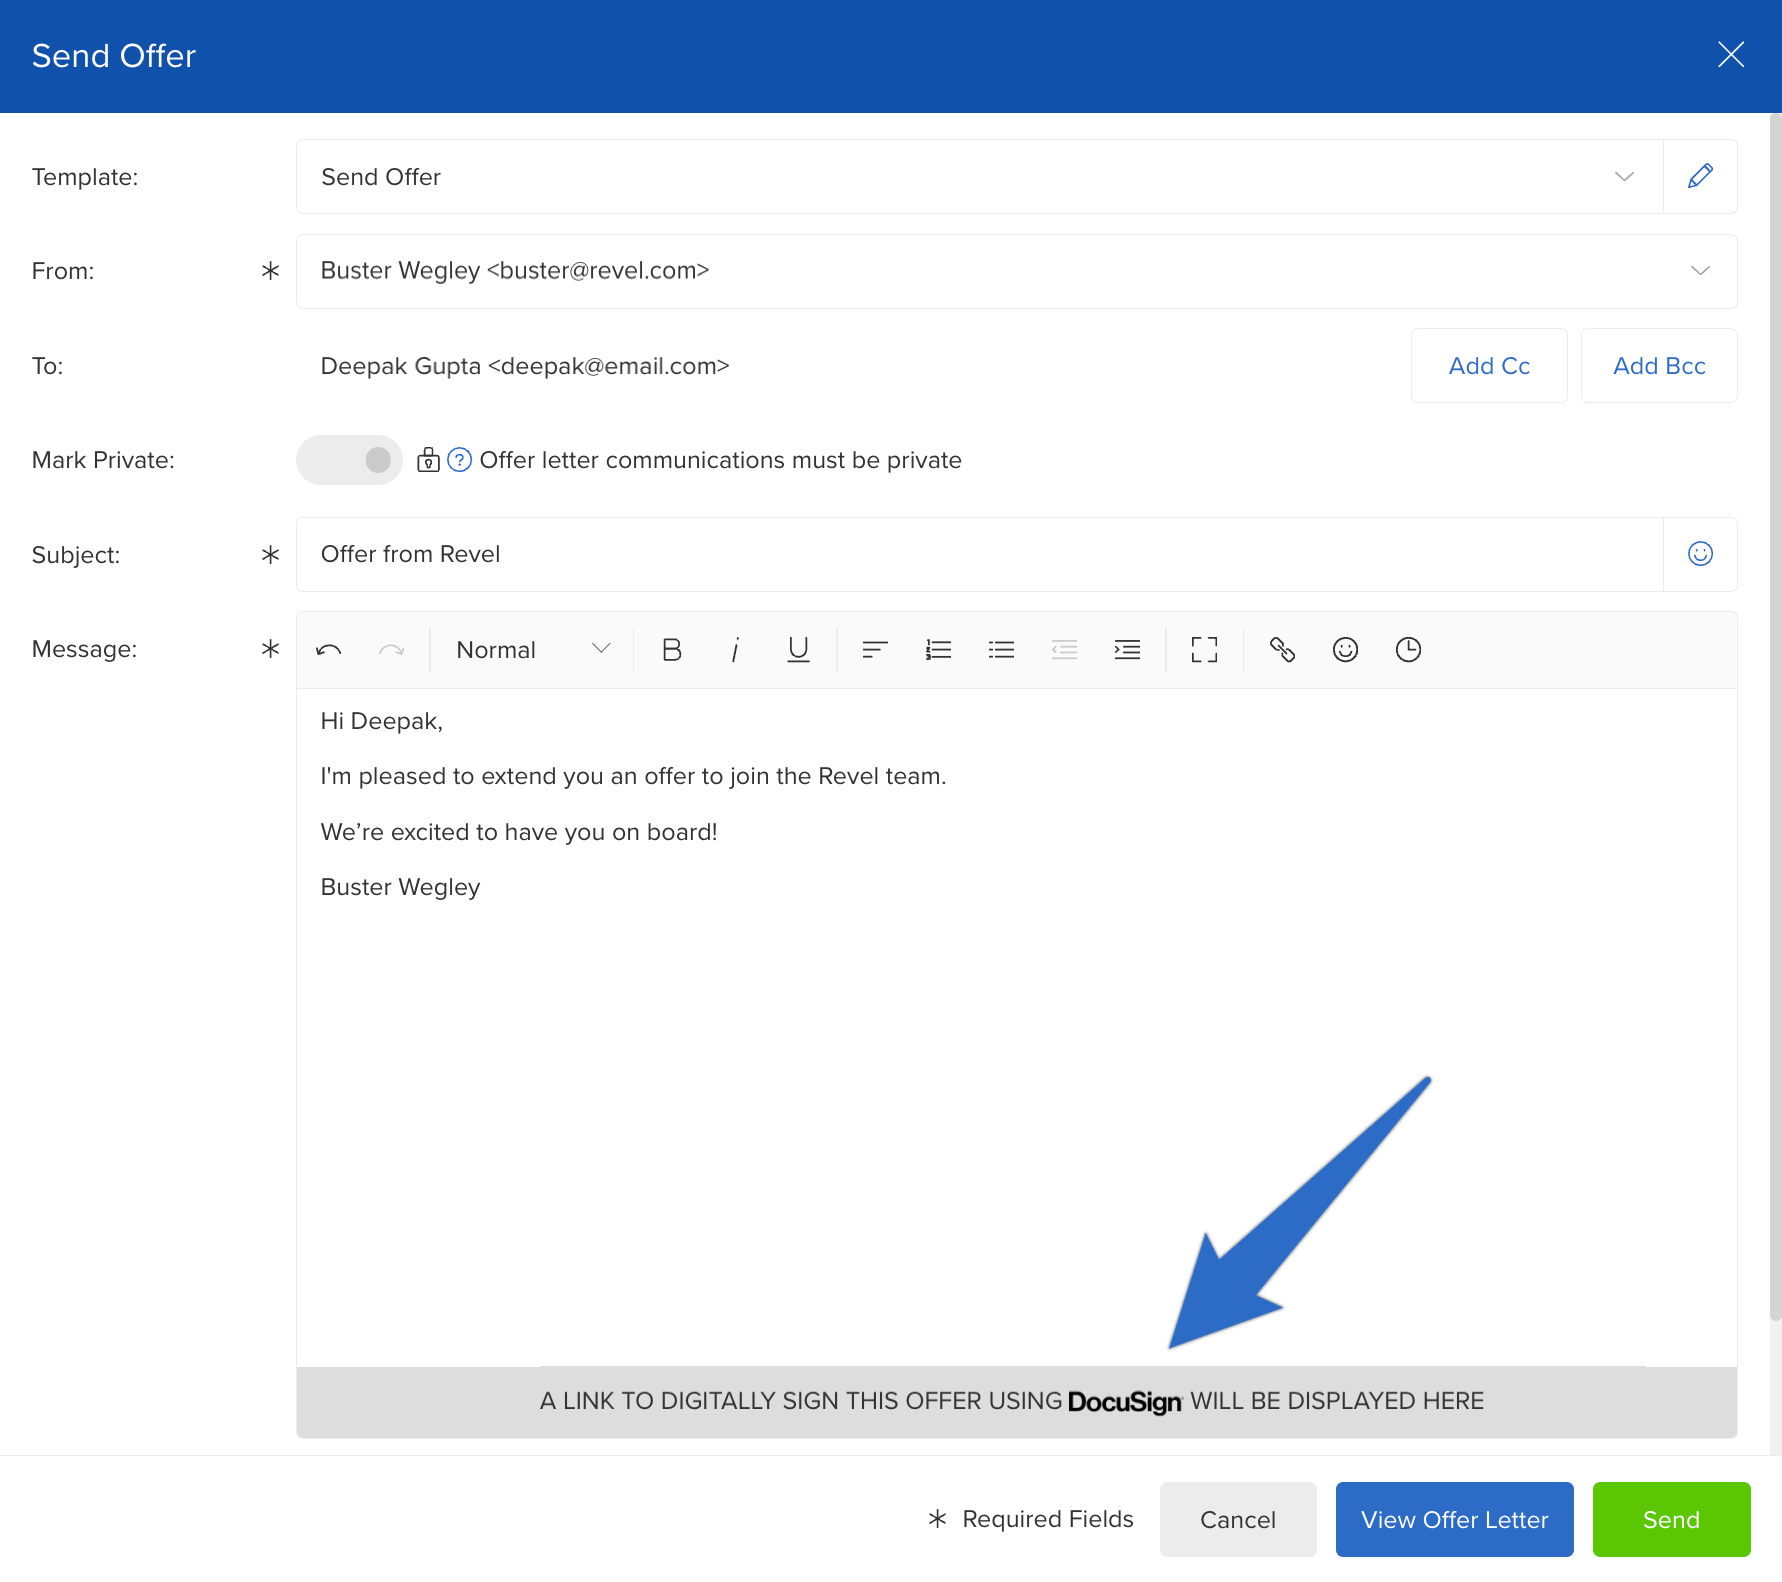Click the DocuSign link placeholder banner

1017,1402
